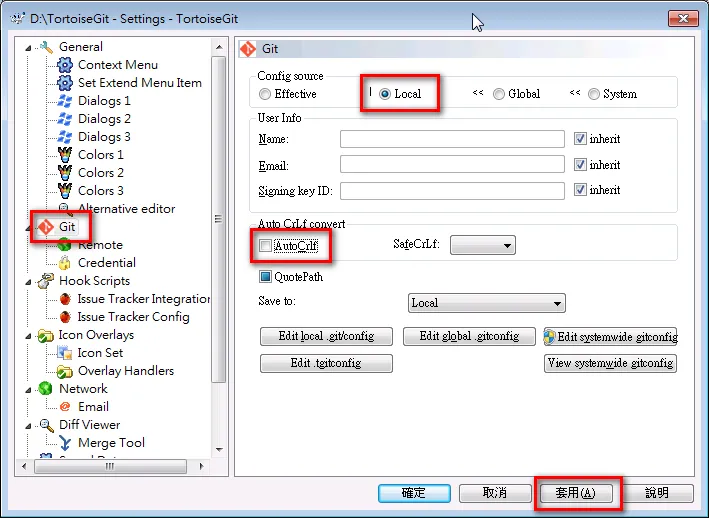Click Edit .tgitconfig button

pos(326,363)
